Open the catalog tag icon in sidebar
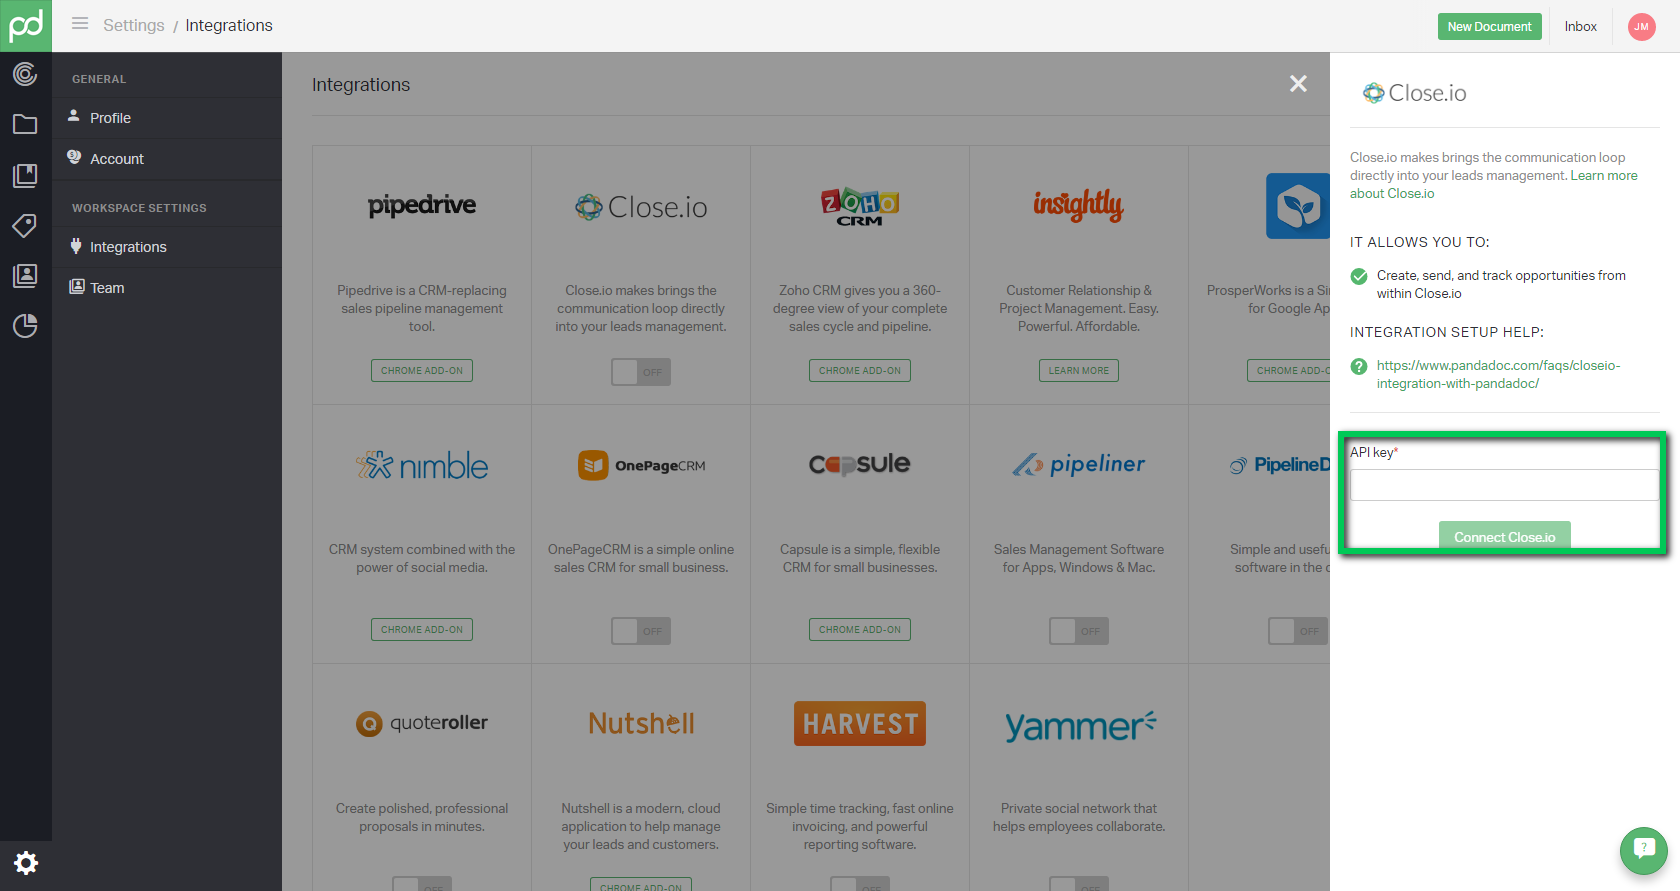The image size is (1680, 891). tap(25, 225)
